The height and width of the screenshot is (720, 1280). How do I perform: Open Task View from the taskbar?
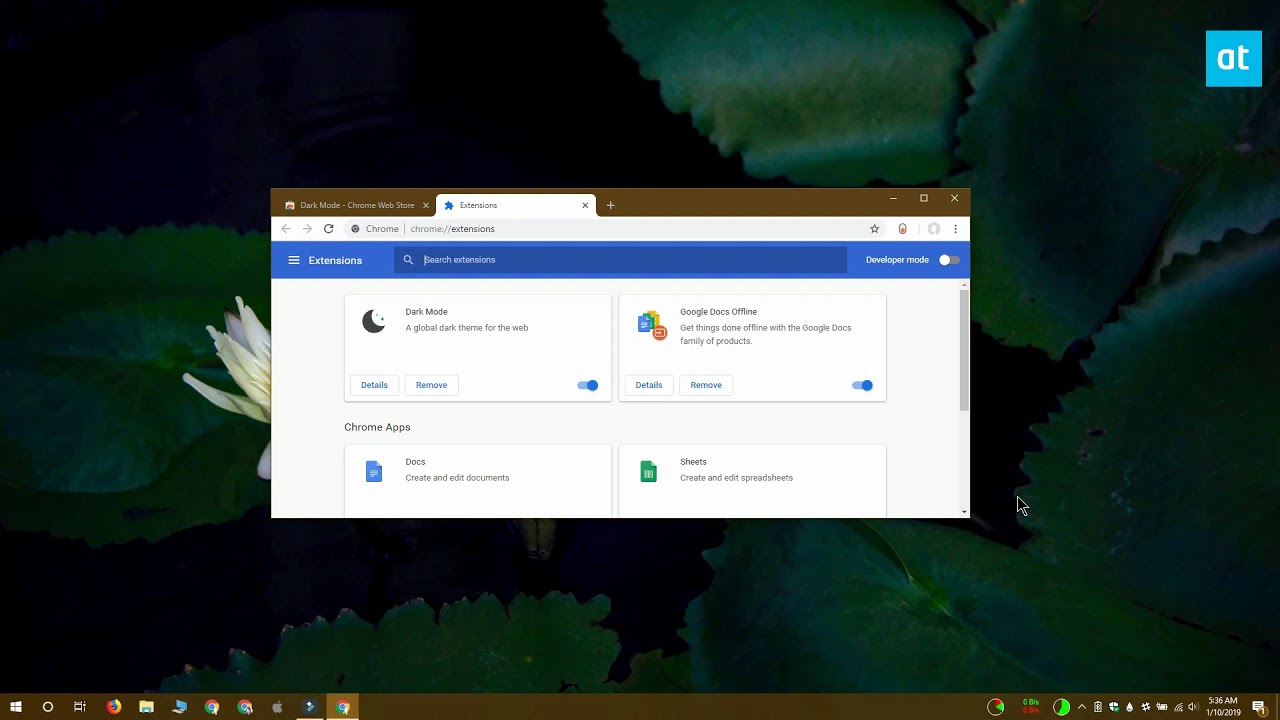pos(80,707)
